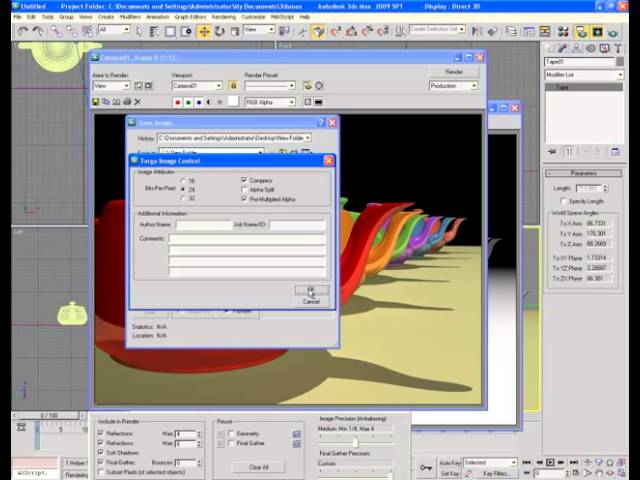Open the selection filter All dropdown
Image resolution: width=640 pixels, height=480 pixels.
(x=114, y=29)
